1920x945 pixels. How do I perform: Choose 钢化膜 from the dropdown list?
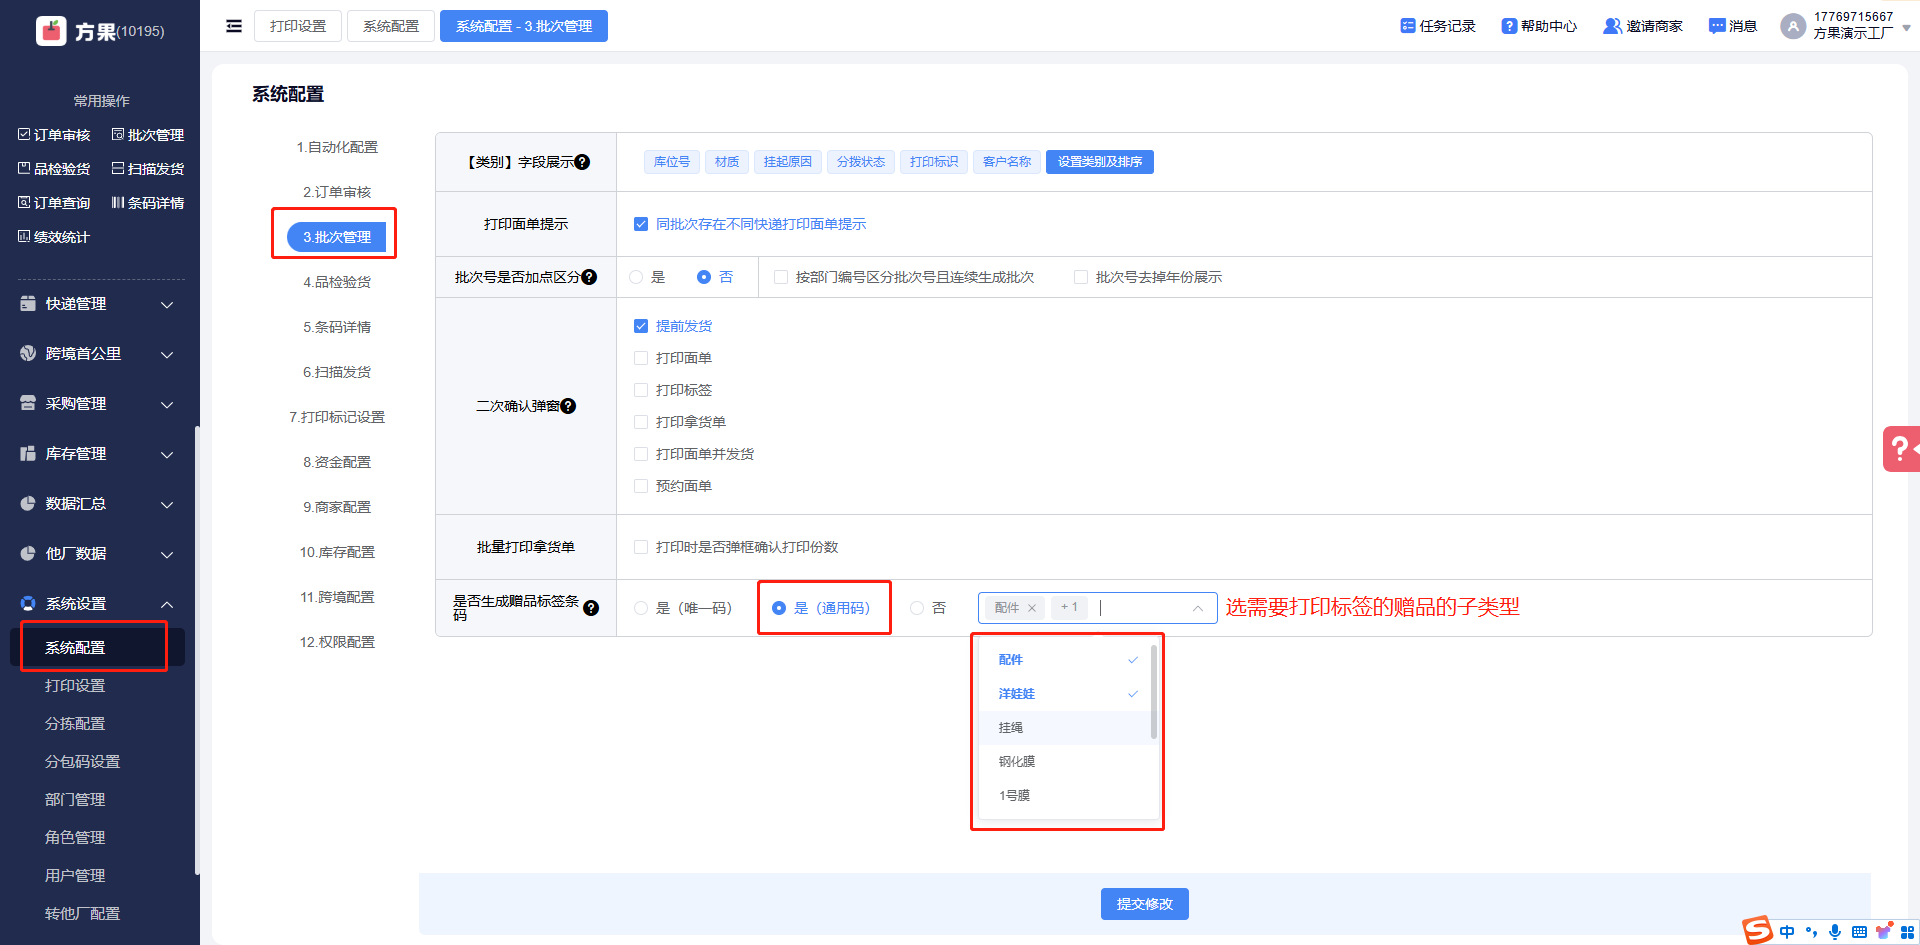(x=1017, y=762)
